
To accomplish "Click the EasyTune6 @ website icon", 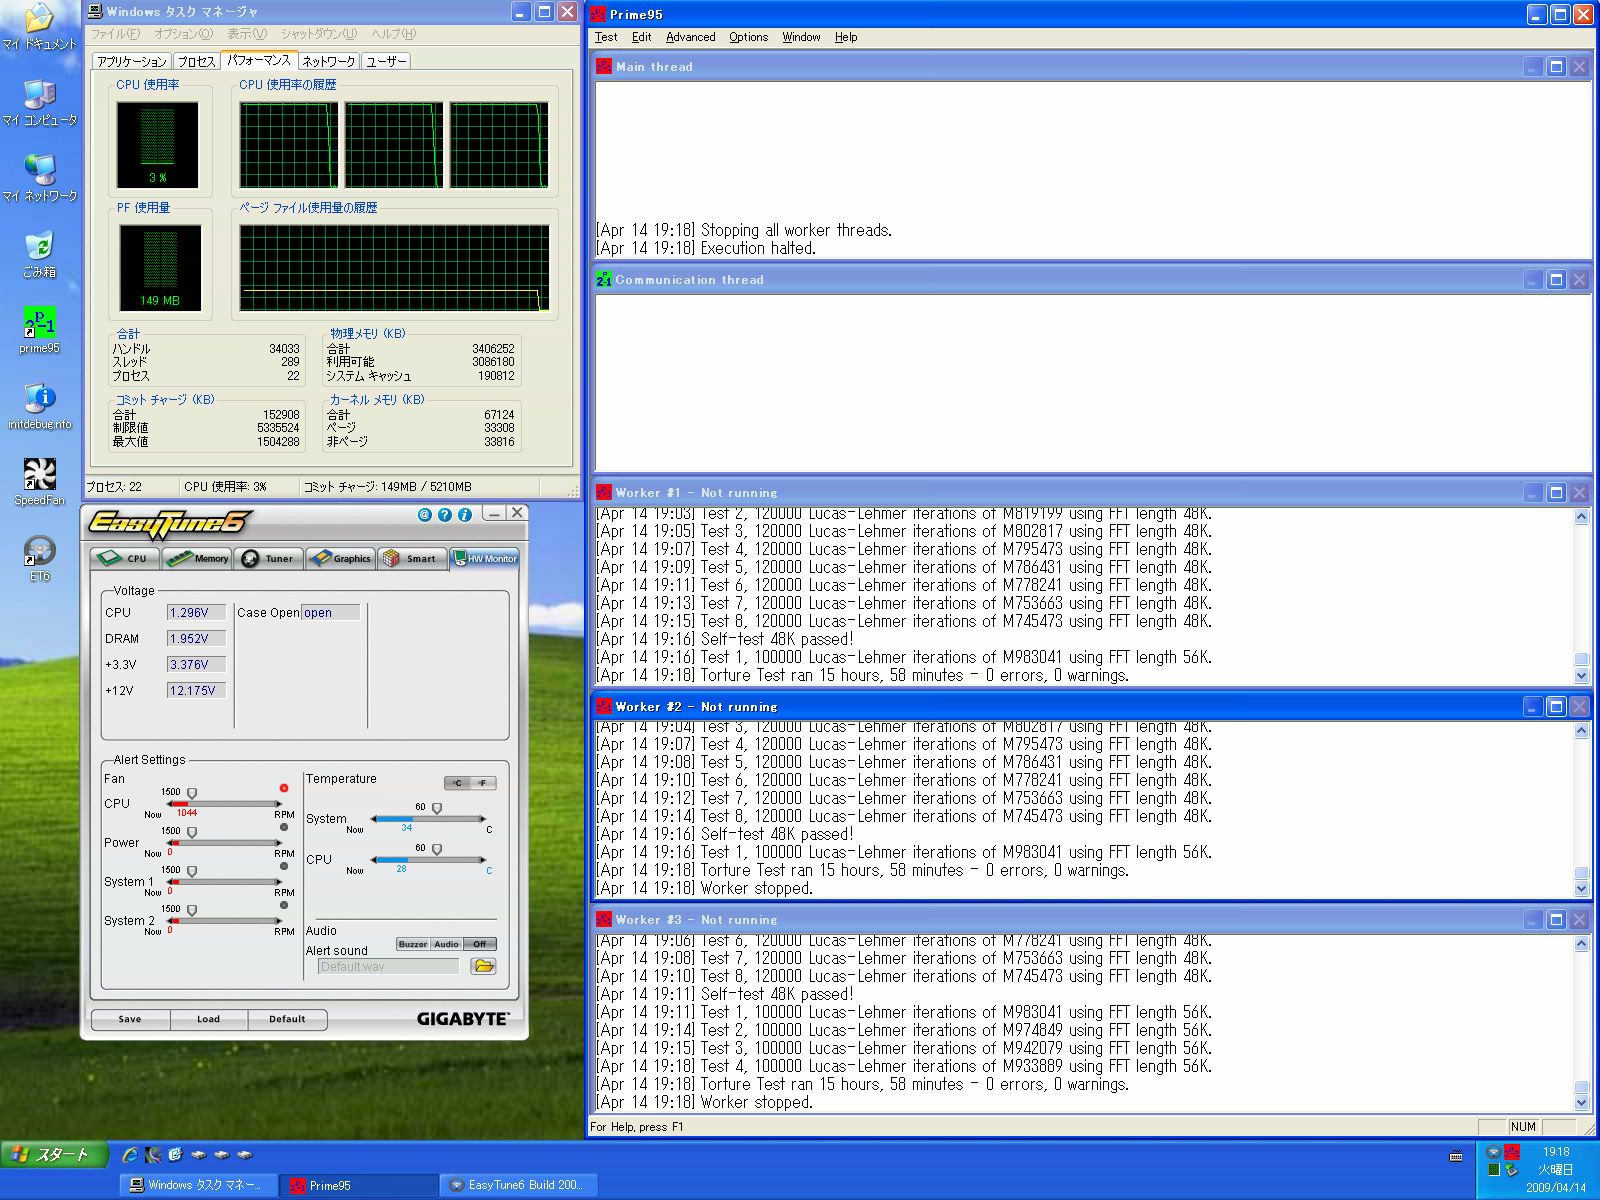I will click(x=425, y=514).
